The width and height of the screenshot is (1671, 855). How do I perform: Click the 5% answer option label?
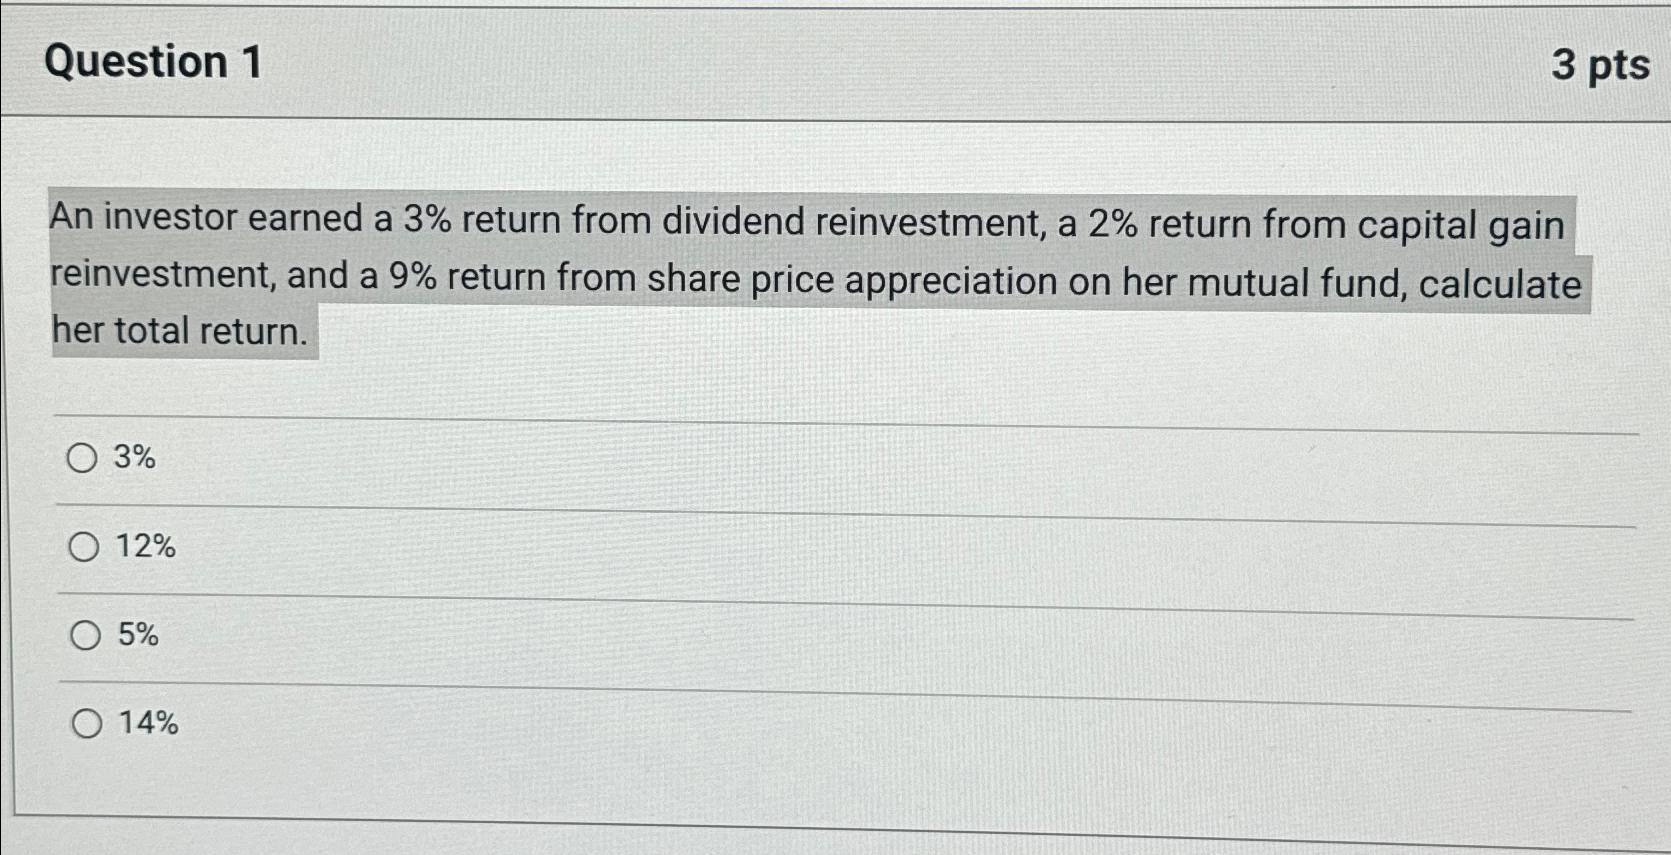tap(140, 634)
